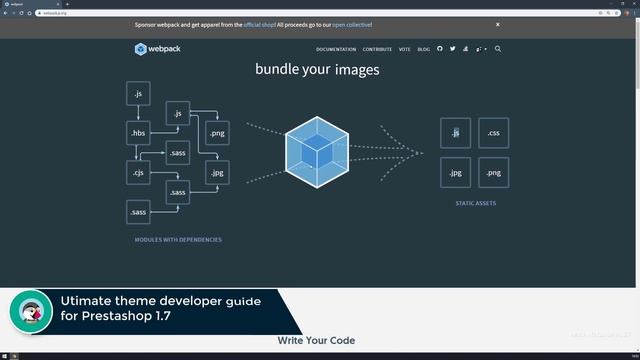Click the 'MODULES WITH DEPENDENCIES' label
The image size is (640, 360).
coord(178,240)
